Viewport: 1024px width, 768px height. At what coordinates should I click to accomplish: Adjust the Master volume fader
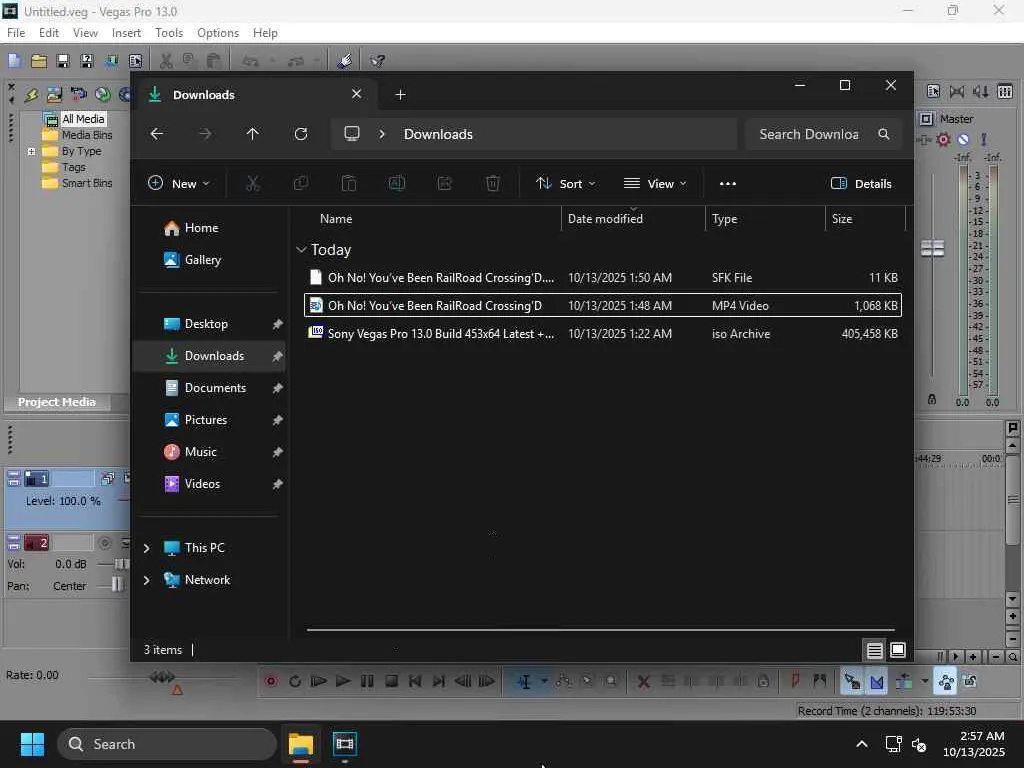click(x=932, y=248)
